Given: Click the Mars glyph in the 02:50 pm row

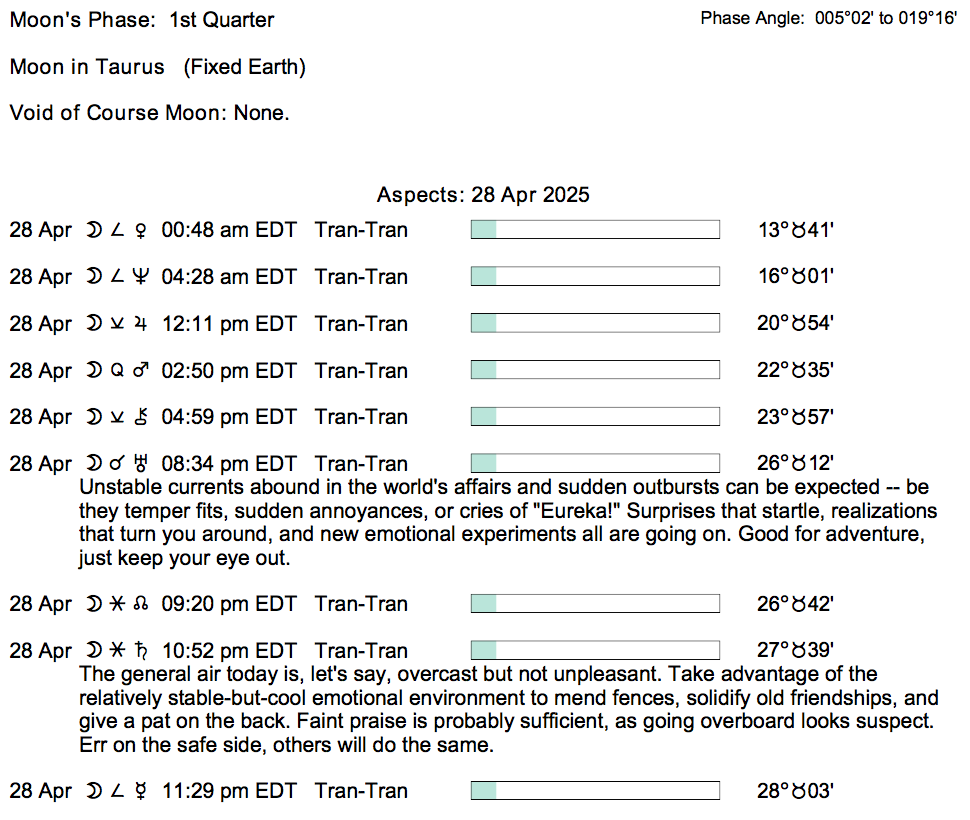Looking at the screenshot, I should tap(141, 371).
